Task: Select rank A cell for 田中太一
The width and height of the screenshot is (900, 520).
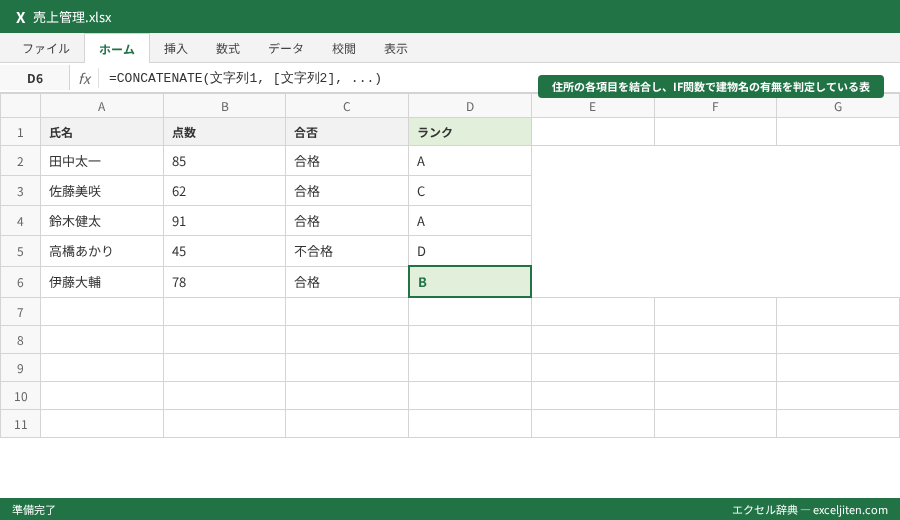Action: pos(470,161)
